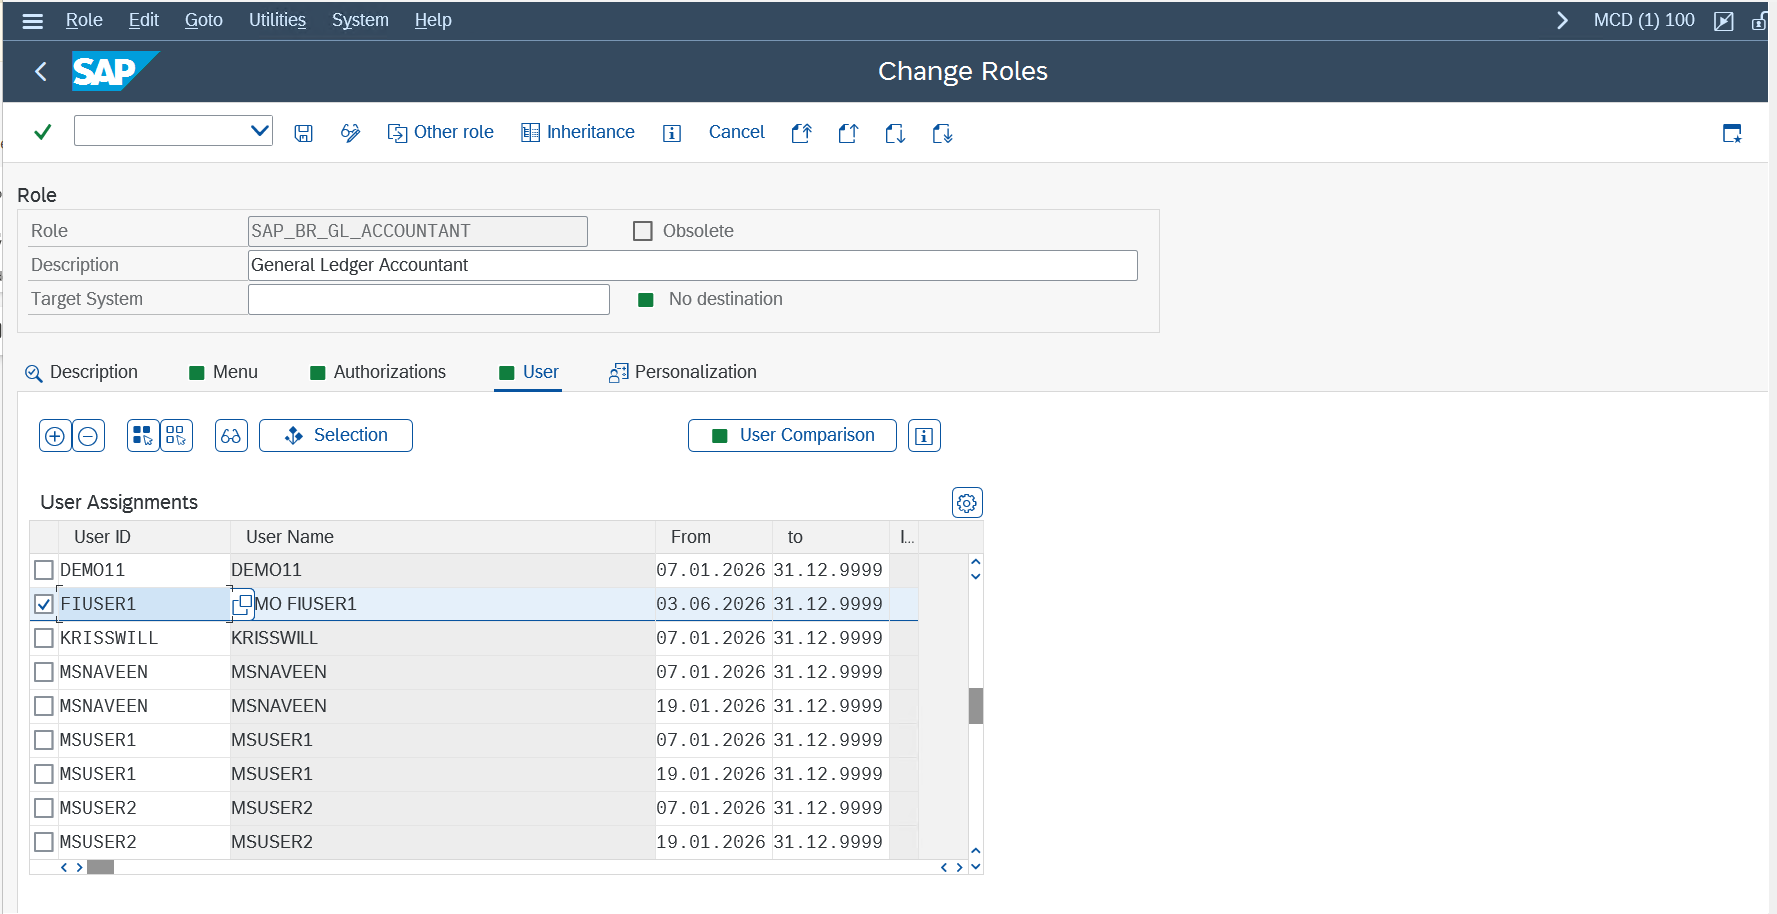Save the role with the disk icon
Viewport: 1777px width, 914px height.
(303, 133)
